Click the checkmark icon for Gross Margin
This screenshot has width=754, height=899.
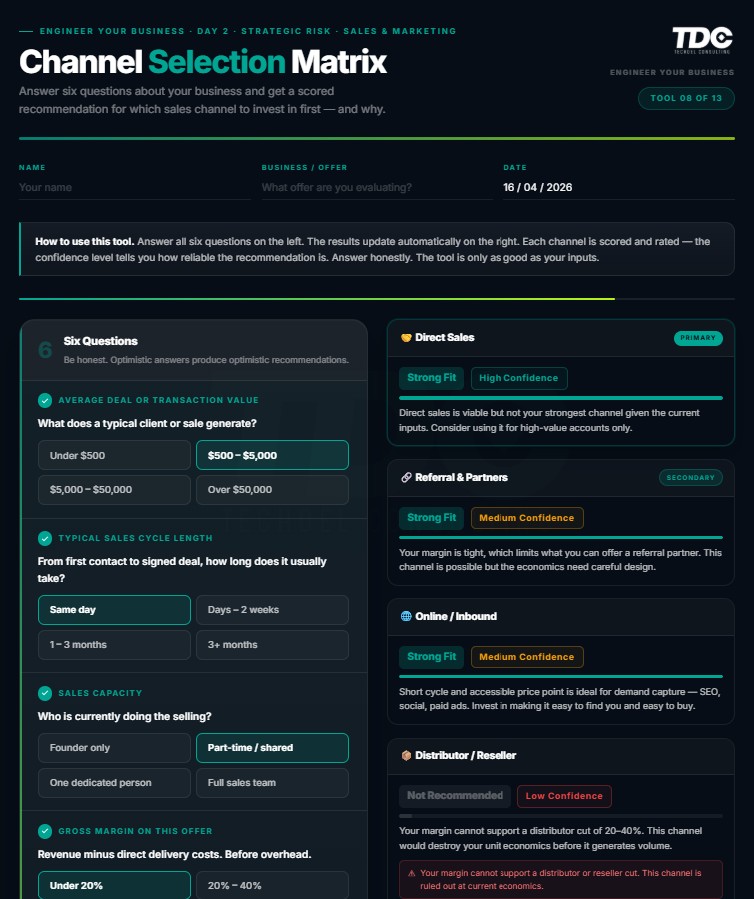pos(45,831)
